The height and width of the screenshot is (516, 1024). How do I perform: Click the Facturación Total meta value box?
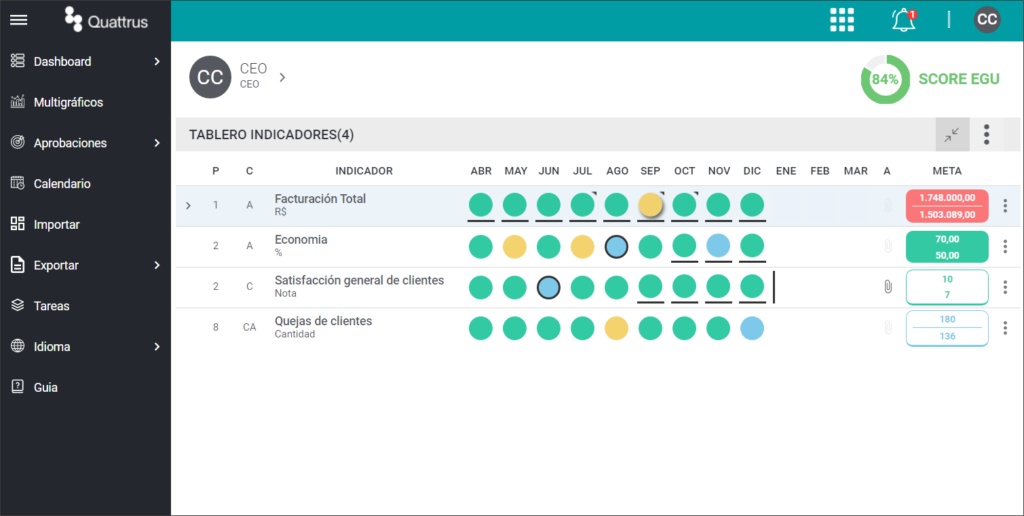[947, 206]
